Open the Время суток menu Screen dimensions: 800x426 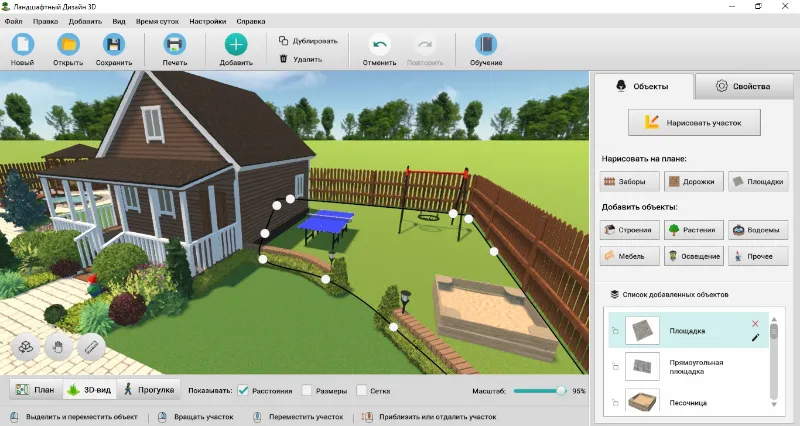click(157, 21)
